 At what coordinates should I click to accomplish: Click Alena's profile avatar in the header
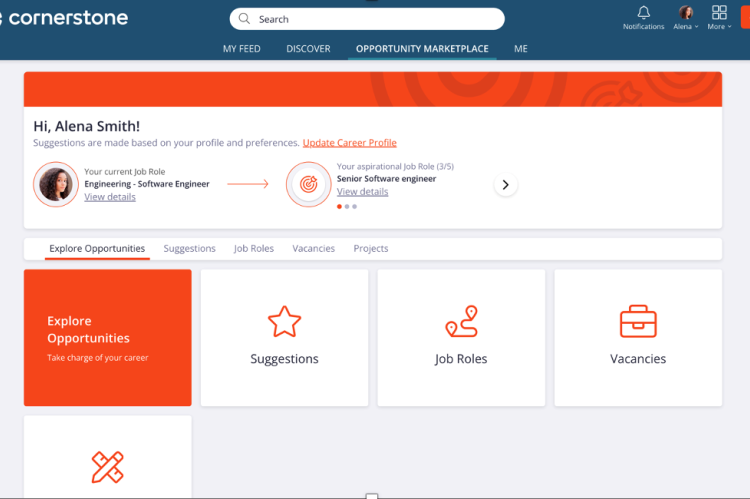coord(686,12)
